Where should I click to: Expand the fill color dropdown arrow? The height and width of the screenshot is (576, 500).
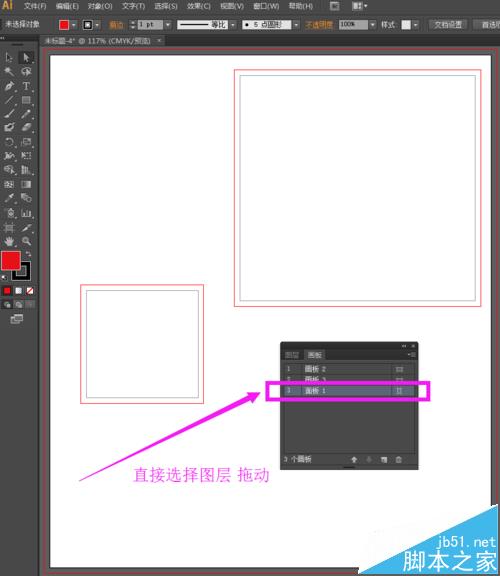(x=74, y=25)
